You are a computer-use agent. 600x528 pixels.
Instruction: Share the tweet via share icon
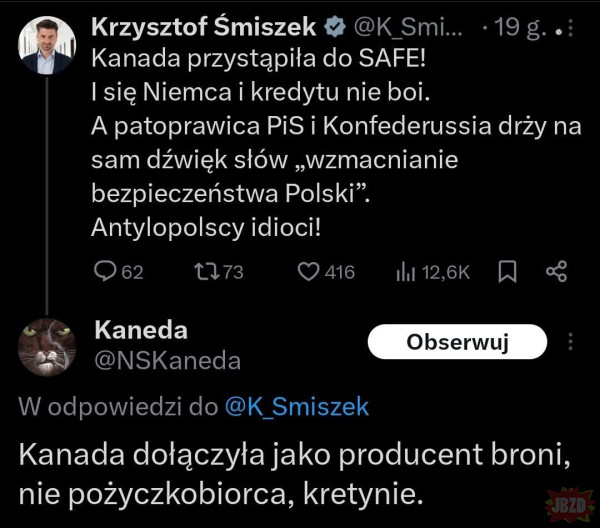(x=557, y=271)
